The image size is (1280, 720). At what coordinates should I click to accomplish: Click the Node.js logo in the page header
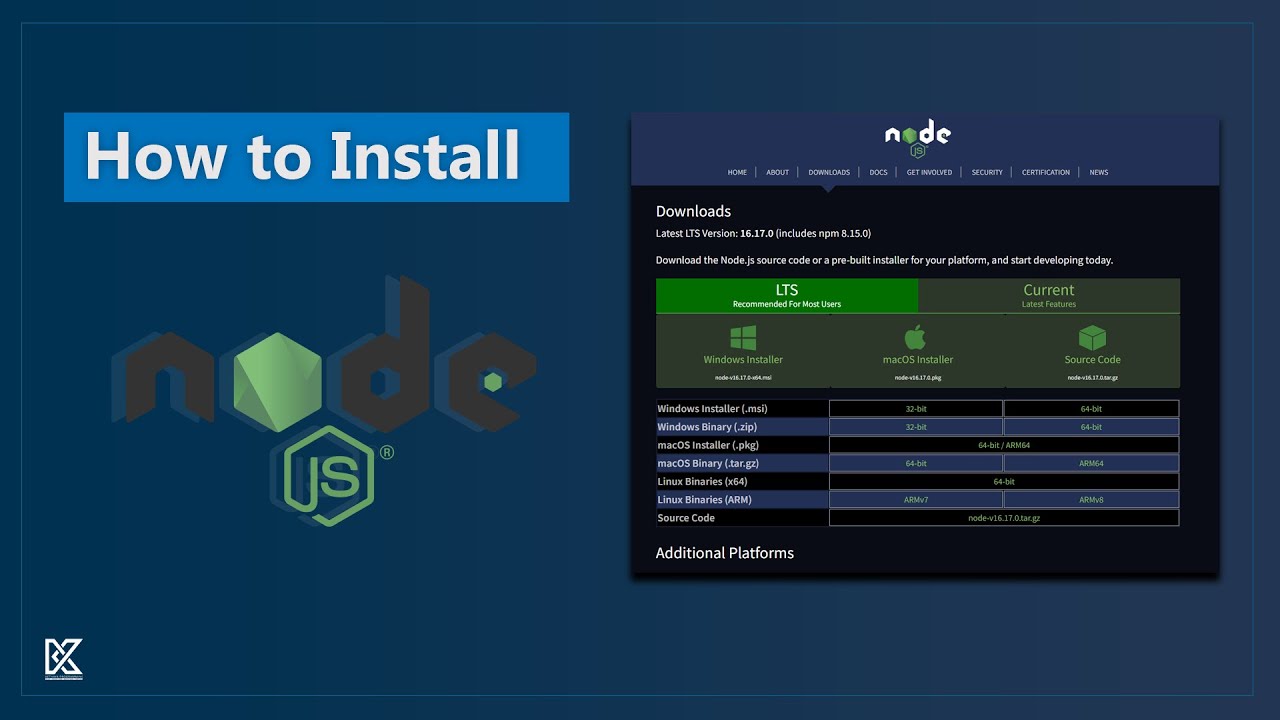point(917,138)
